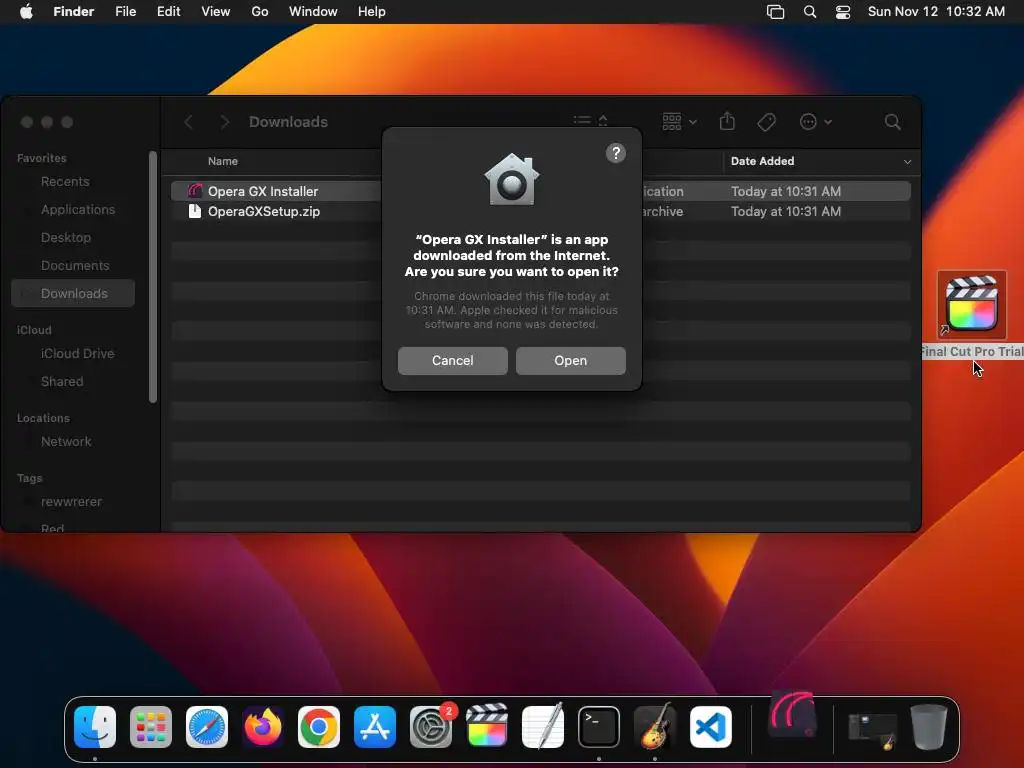Go forward in Finder navigation
This screenshot has height=768, width=1024.
point(225,122)
